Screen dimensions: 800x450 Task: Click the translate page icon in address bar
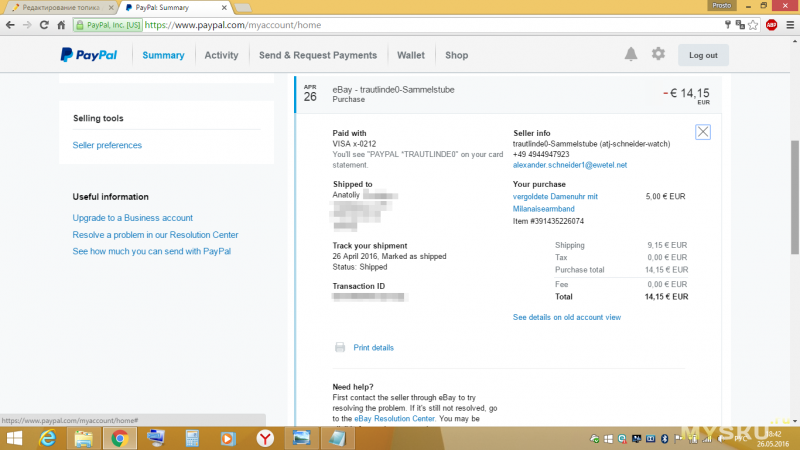pos(740,25)
